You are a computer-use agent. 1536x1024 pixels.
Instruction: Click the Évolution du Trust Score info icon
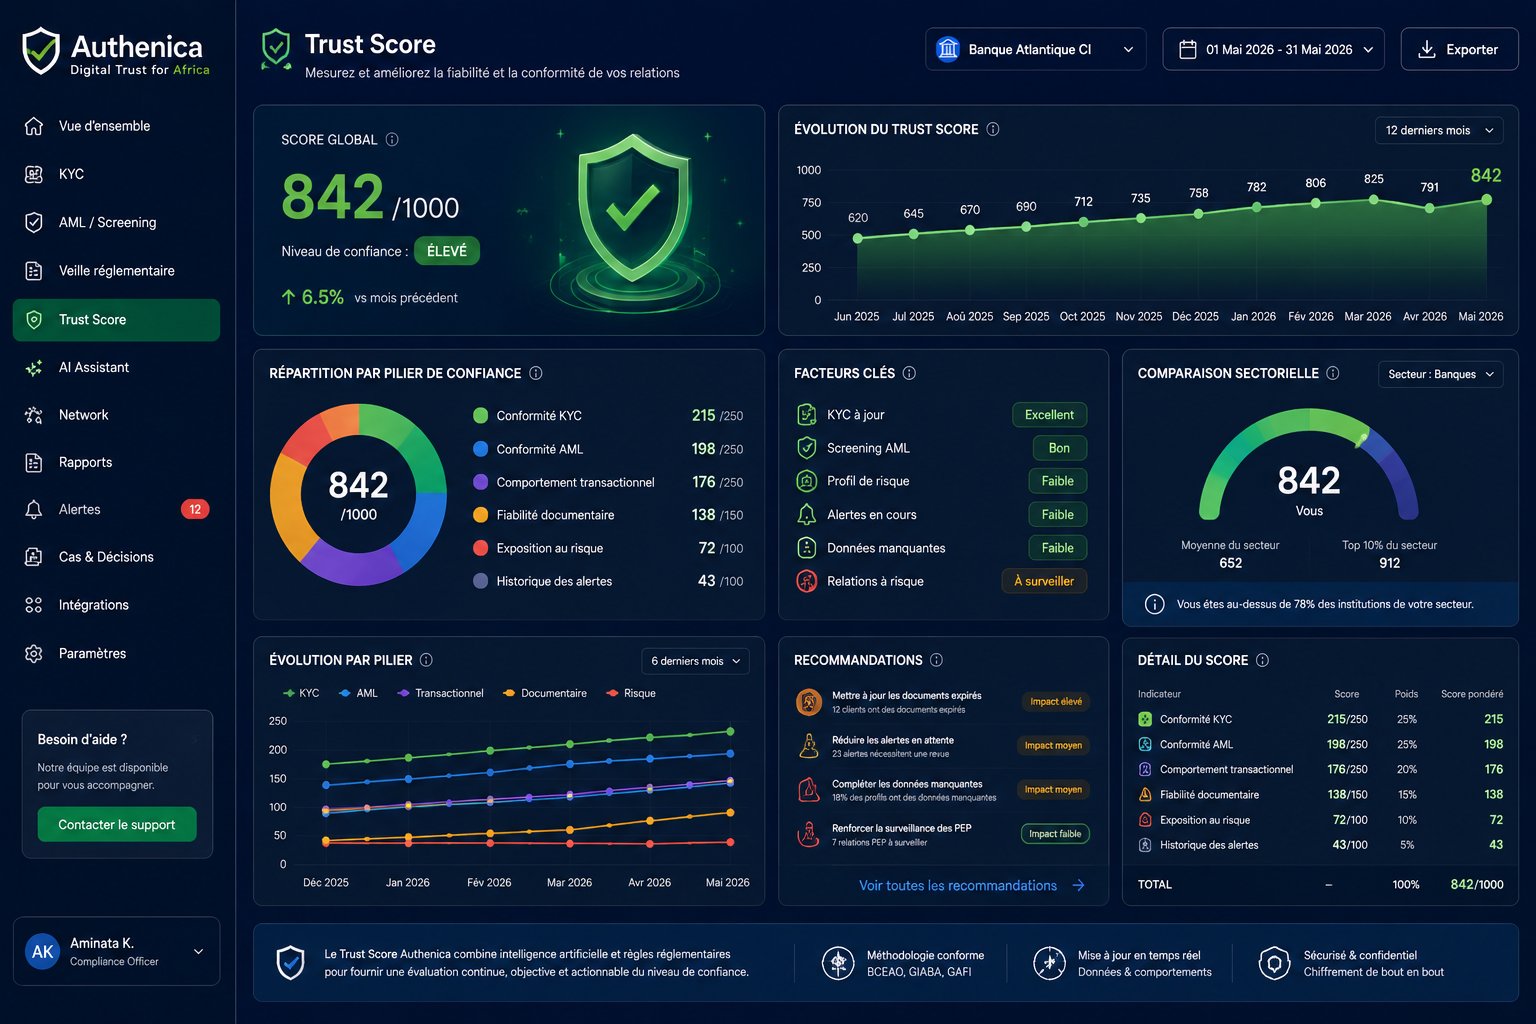tap(993, 129)
